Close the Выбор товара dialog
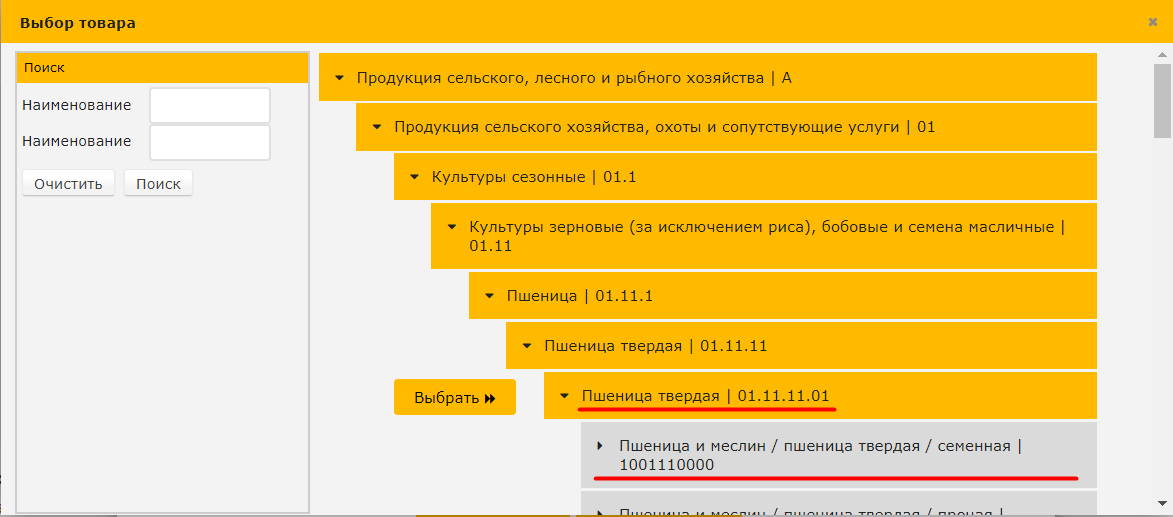1173x517 pixels. [x=1152, y=21]
